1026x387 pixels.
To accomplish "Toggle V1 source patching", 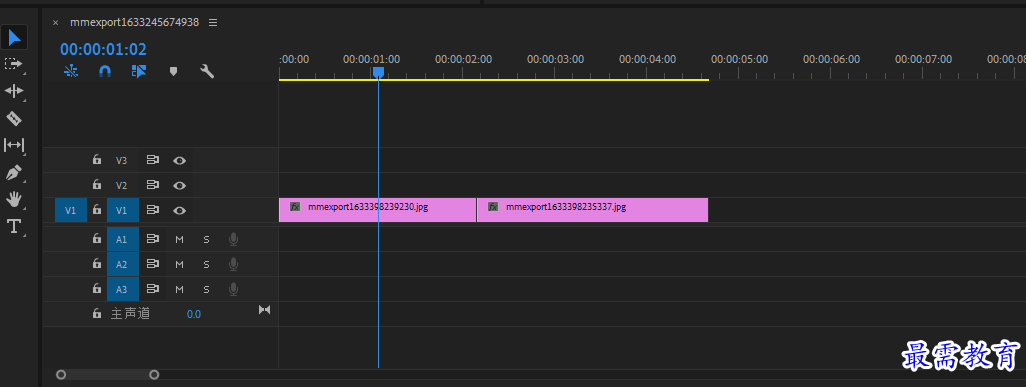I will tap(71, 210).
